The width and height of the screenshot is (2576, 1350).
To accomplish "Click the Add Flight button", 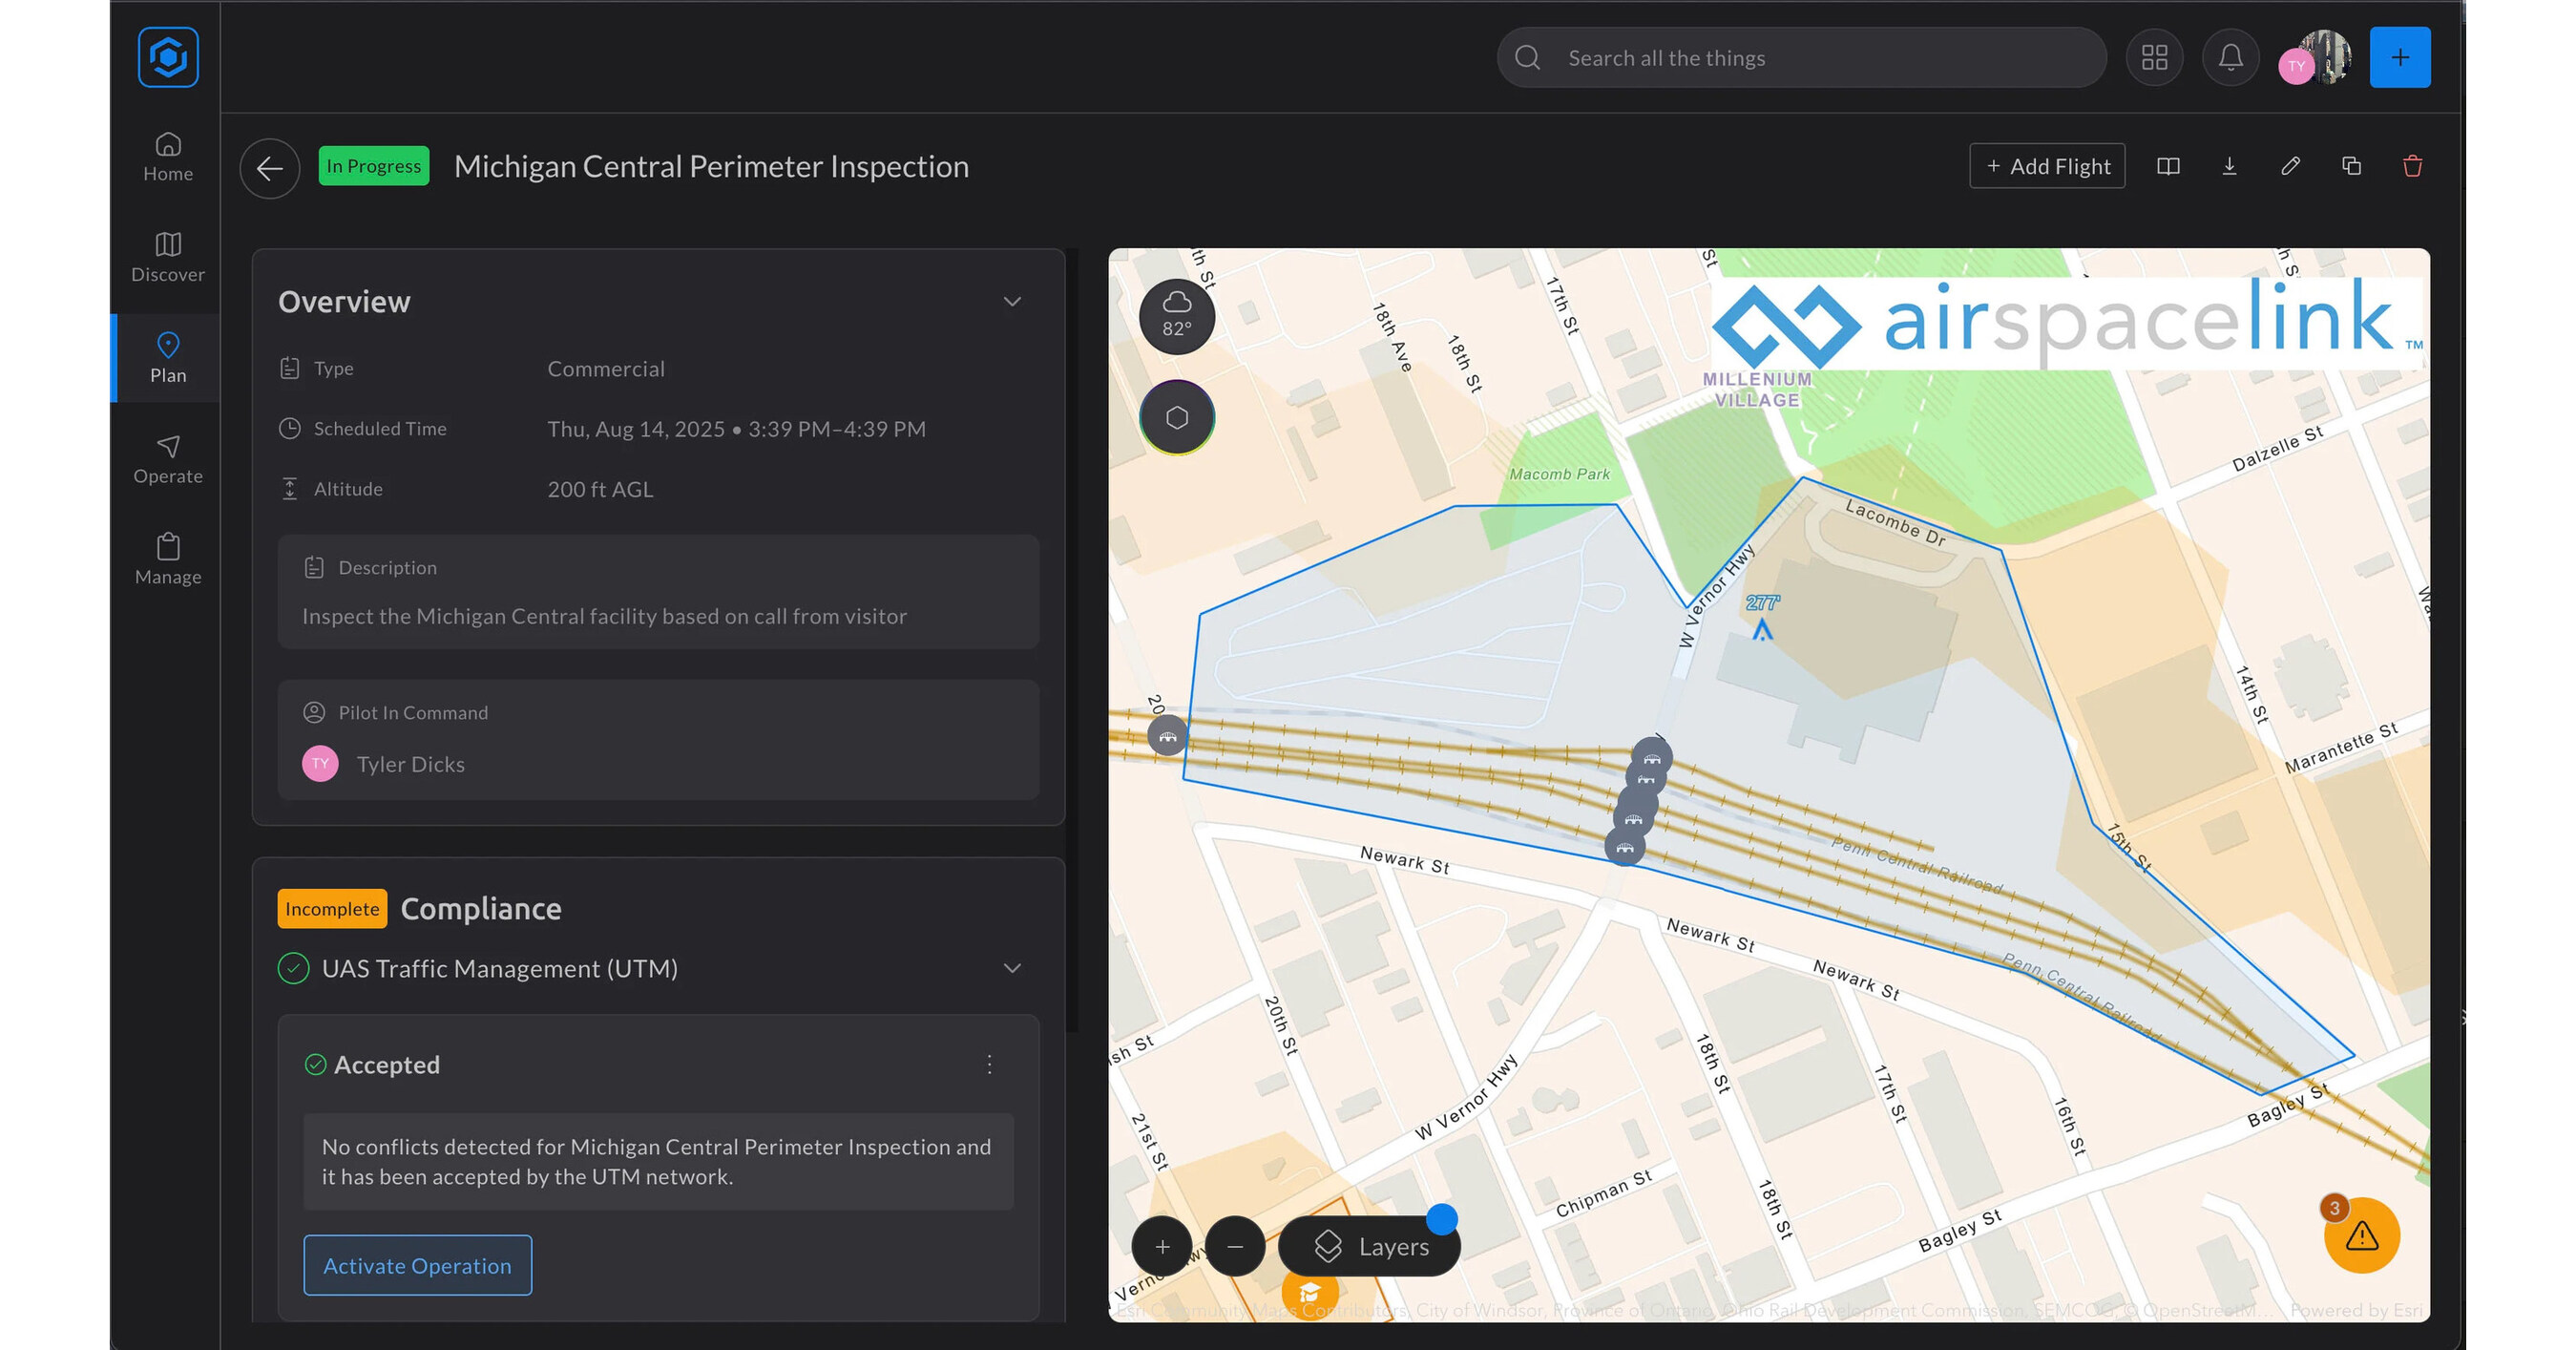I will click(2047, 166).
